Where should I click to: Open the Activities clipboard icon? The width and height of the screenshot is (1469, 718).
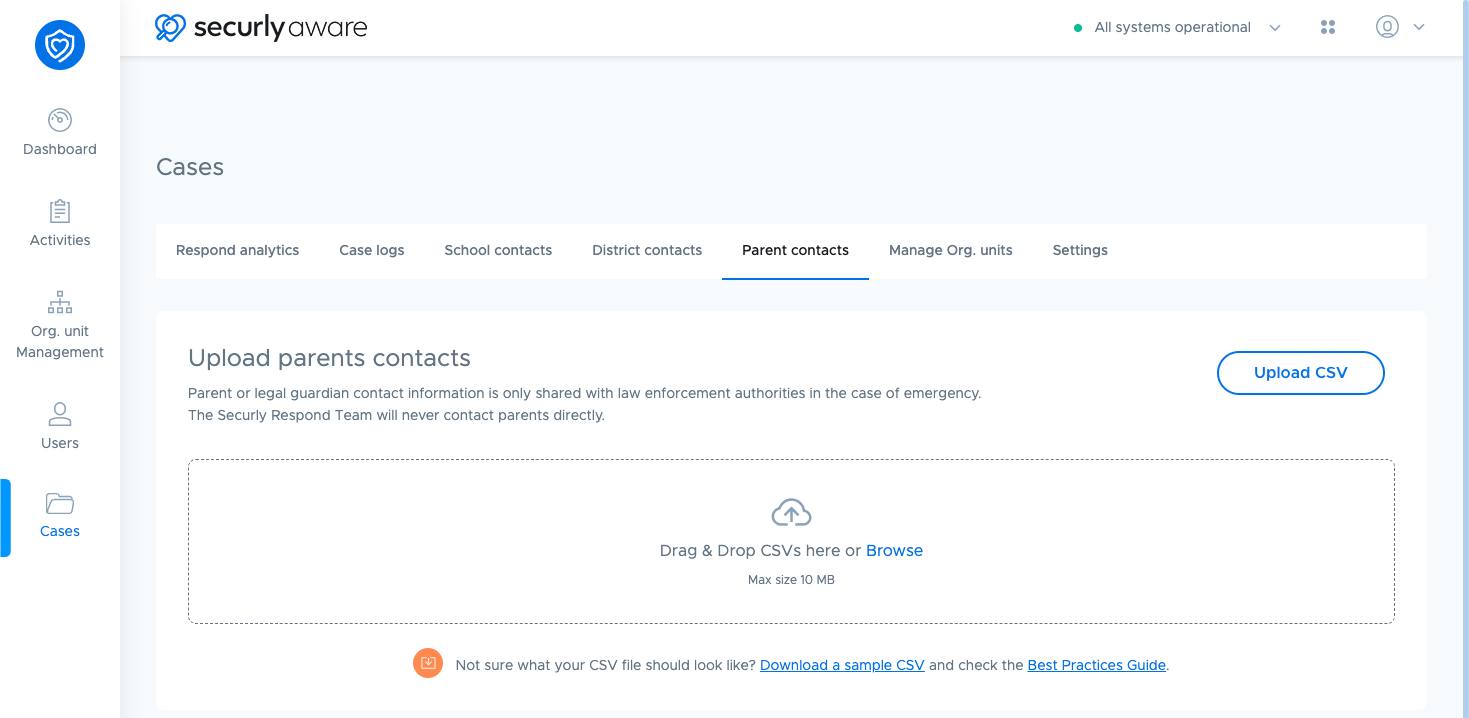[x=60, y=211]
